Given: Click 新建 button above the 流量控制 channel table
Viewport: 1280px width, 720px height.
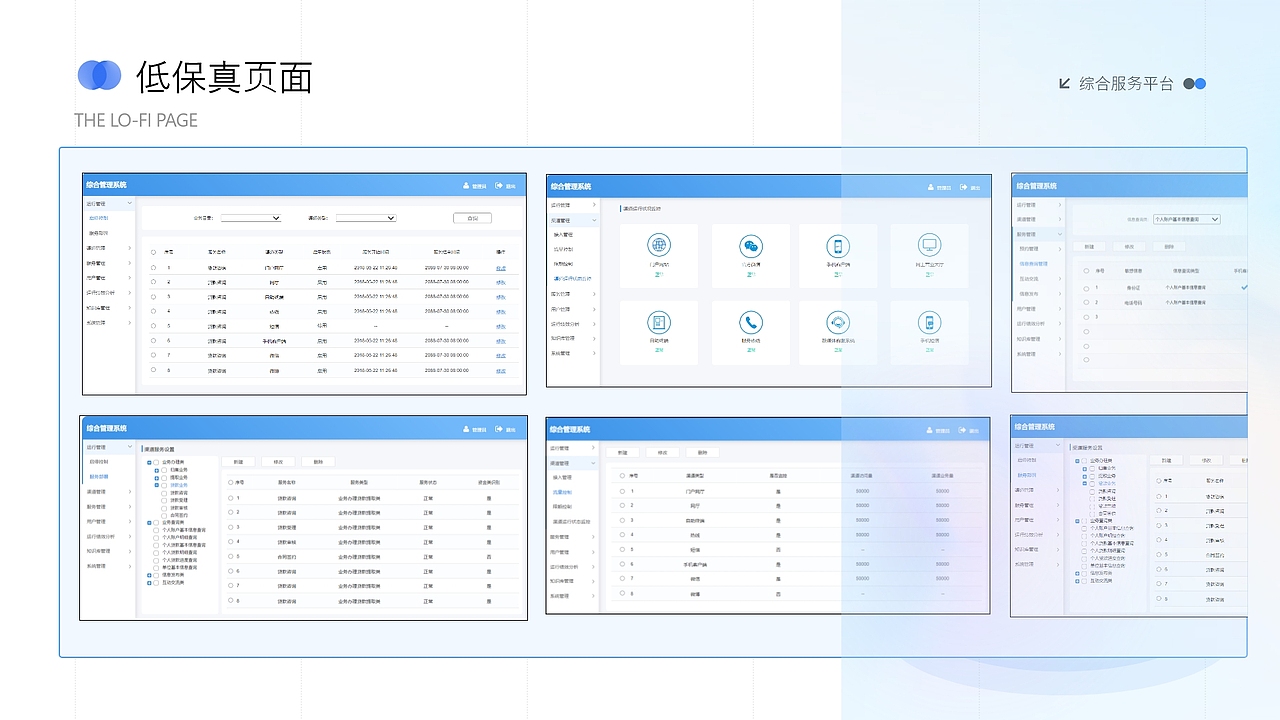Looking at the screenshot, I should pyautogui.click(x=621, y=452).
